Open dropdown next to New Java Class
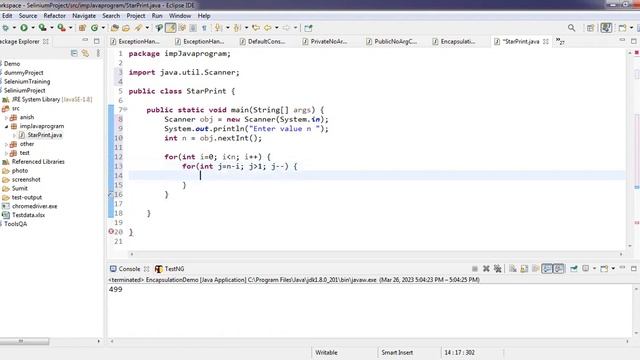The width and height of the screenshot is (640, 360). point(103,28)
